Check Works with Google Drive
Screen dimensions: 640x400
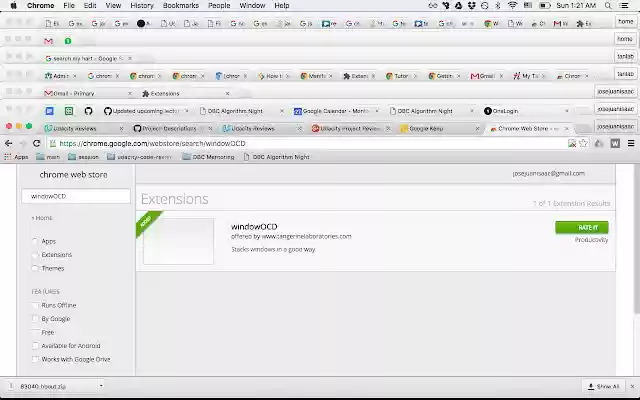coord(35,359)
